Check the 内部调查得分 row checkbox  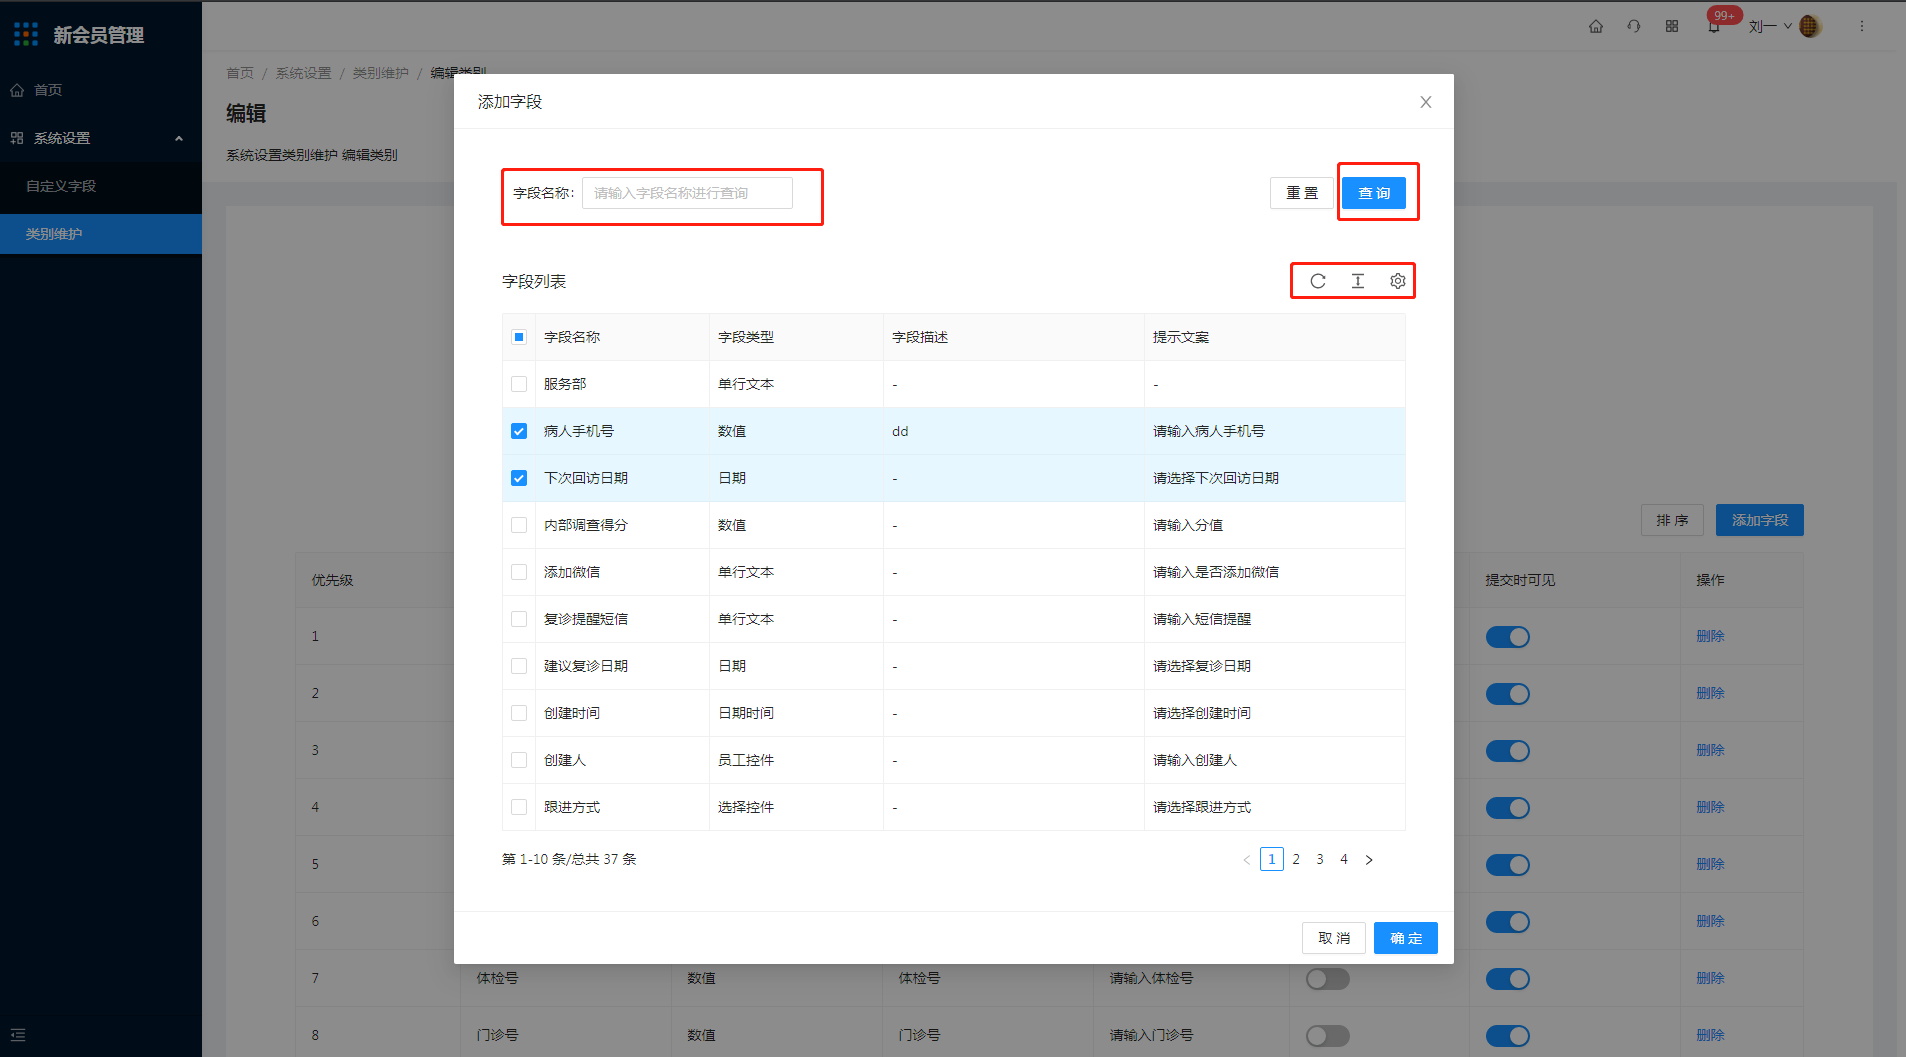(519, 525)
